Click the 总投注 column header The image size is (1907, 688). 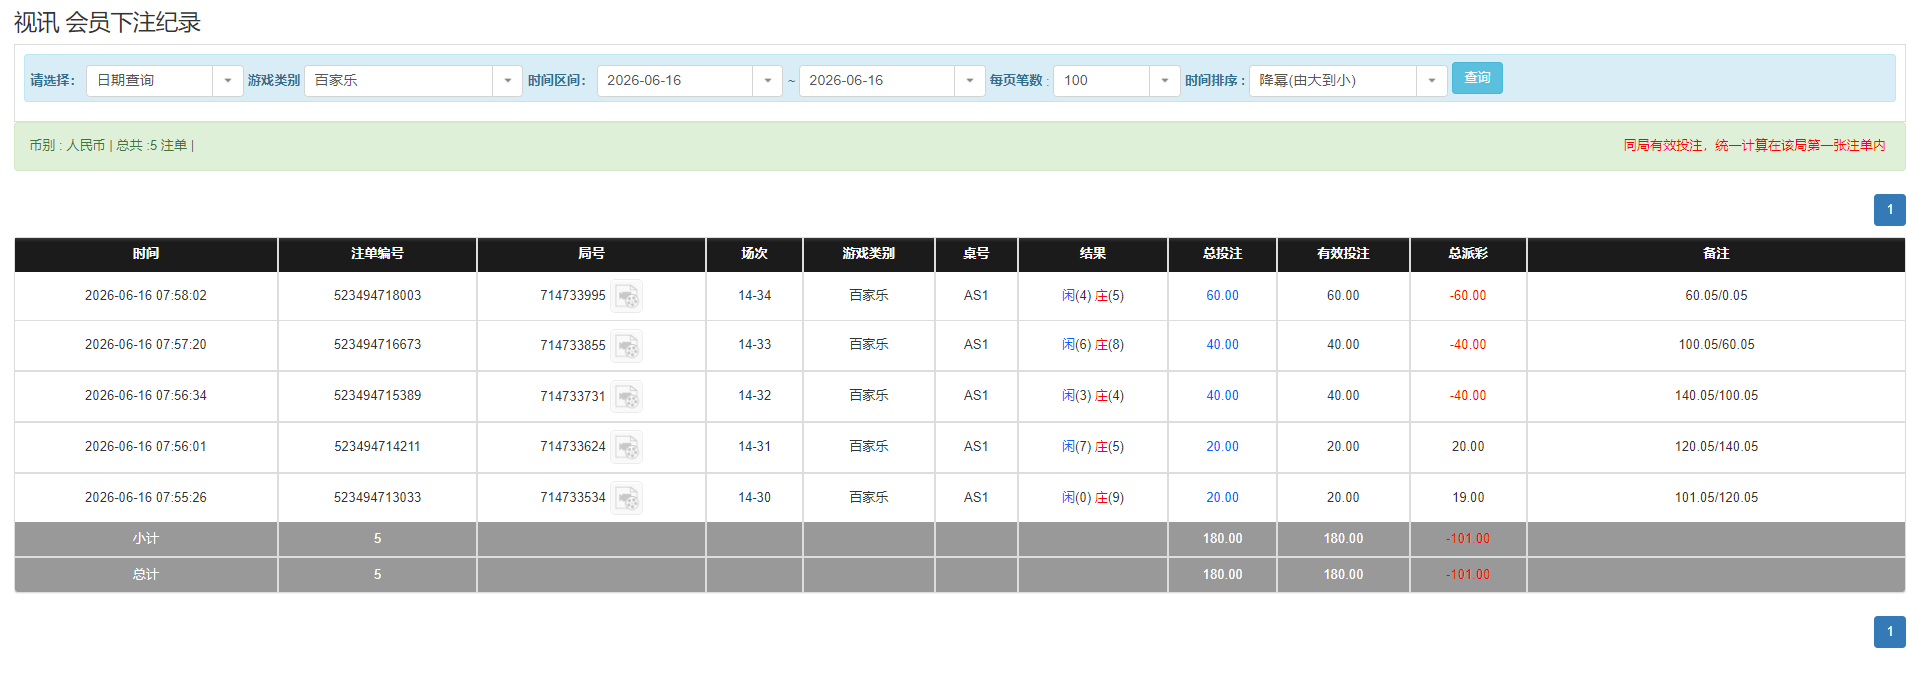[x=1222, y=254]
